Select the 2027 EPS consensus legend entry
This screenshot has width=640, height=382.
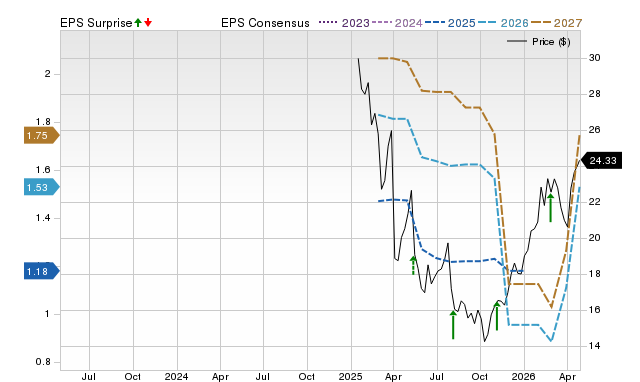(x=557, y=23)
